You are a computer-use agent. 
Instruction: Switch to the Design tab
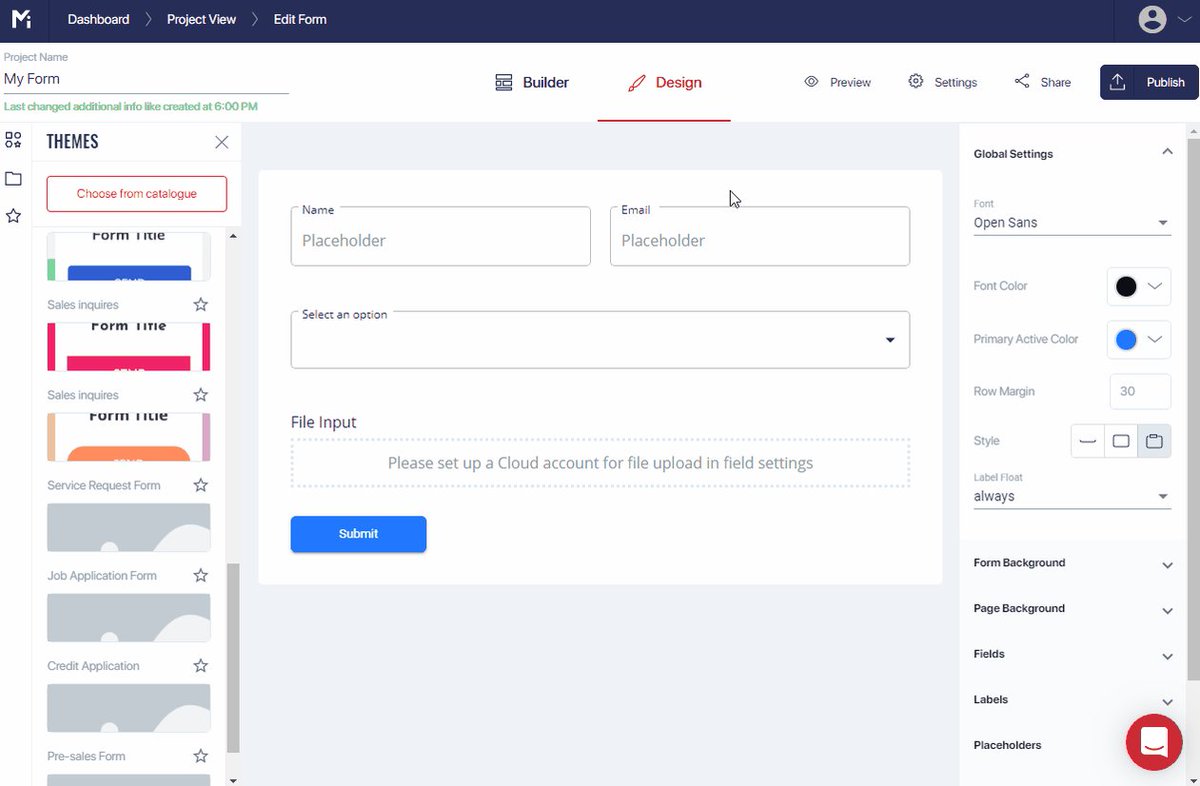coord(664,82)
